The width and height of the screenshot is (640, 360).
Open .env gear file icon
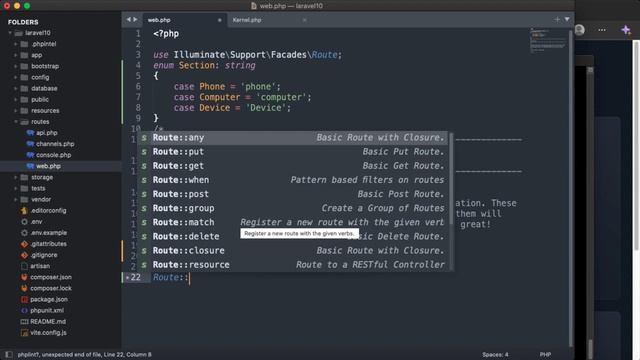coord(24,222)
